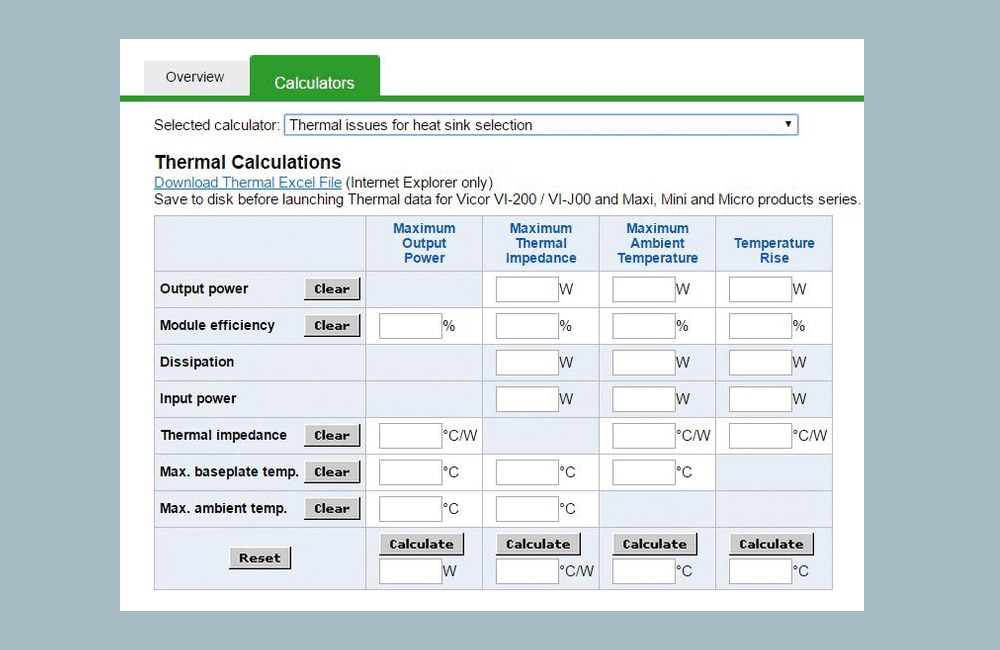This screenshot has height=650, width=1000.
Task: Clear the Max. baseplate temp. row
Action: [332, 471]
